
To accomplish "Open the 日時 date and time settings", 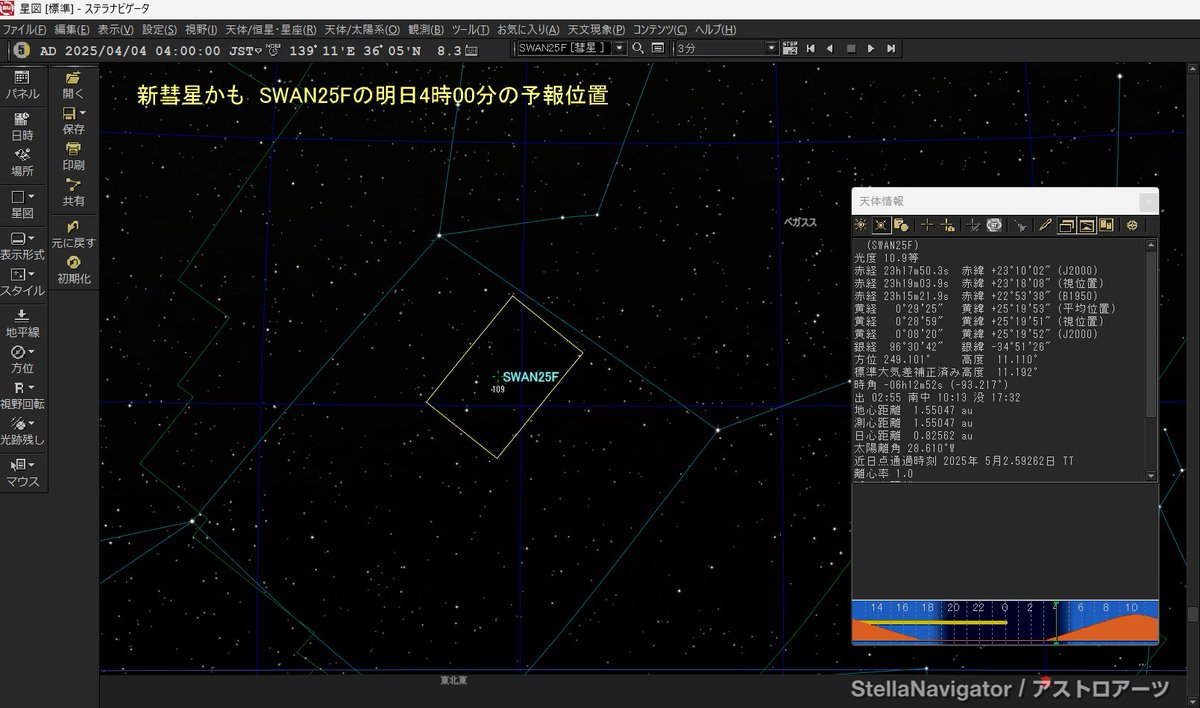I will (x=22, y=124).
